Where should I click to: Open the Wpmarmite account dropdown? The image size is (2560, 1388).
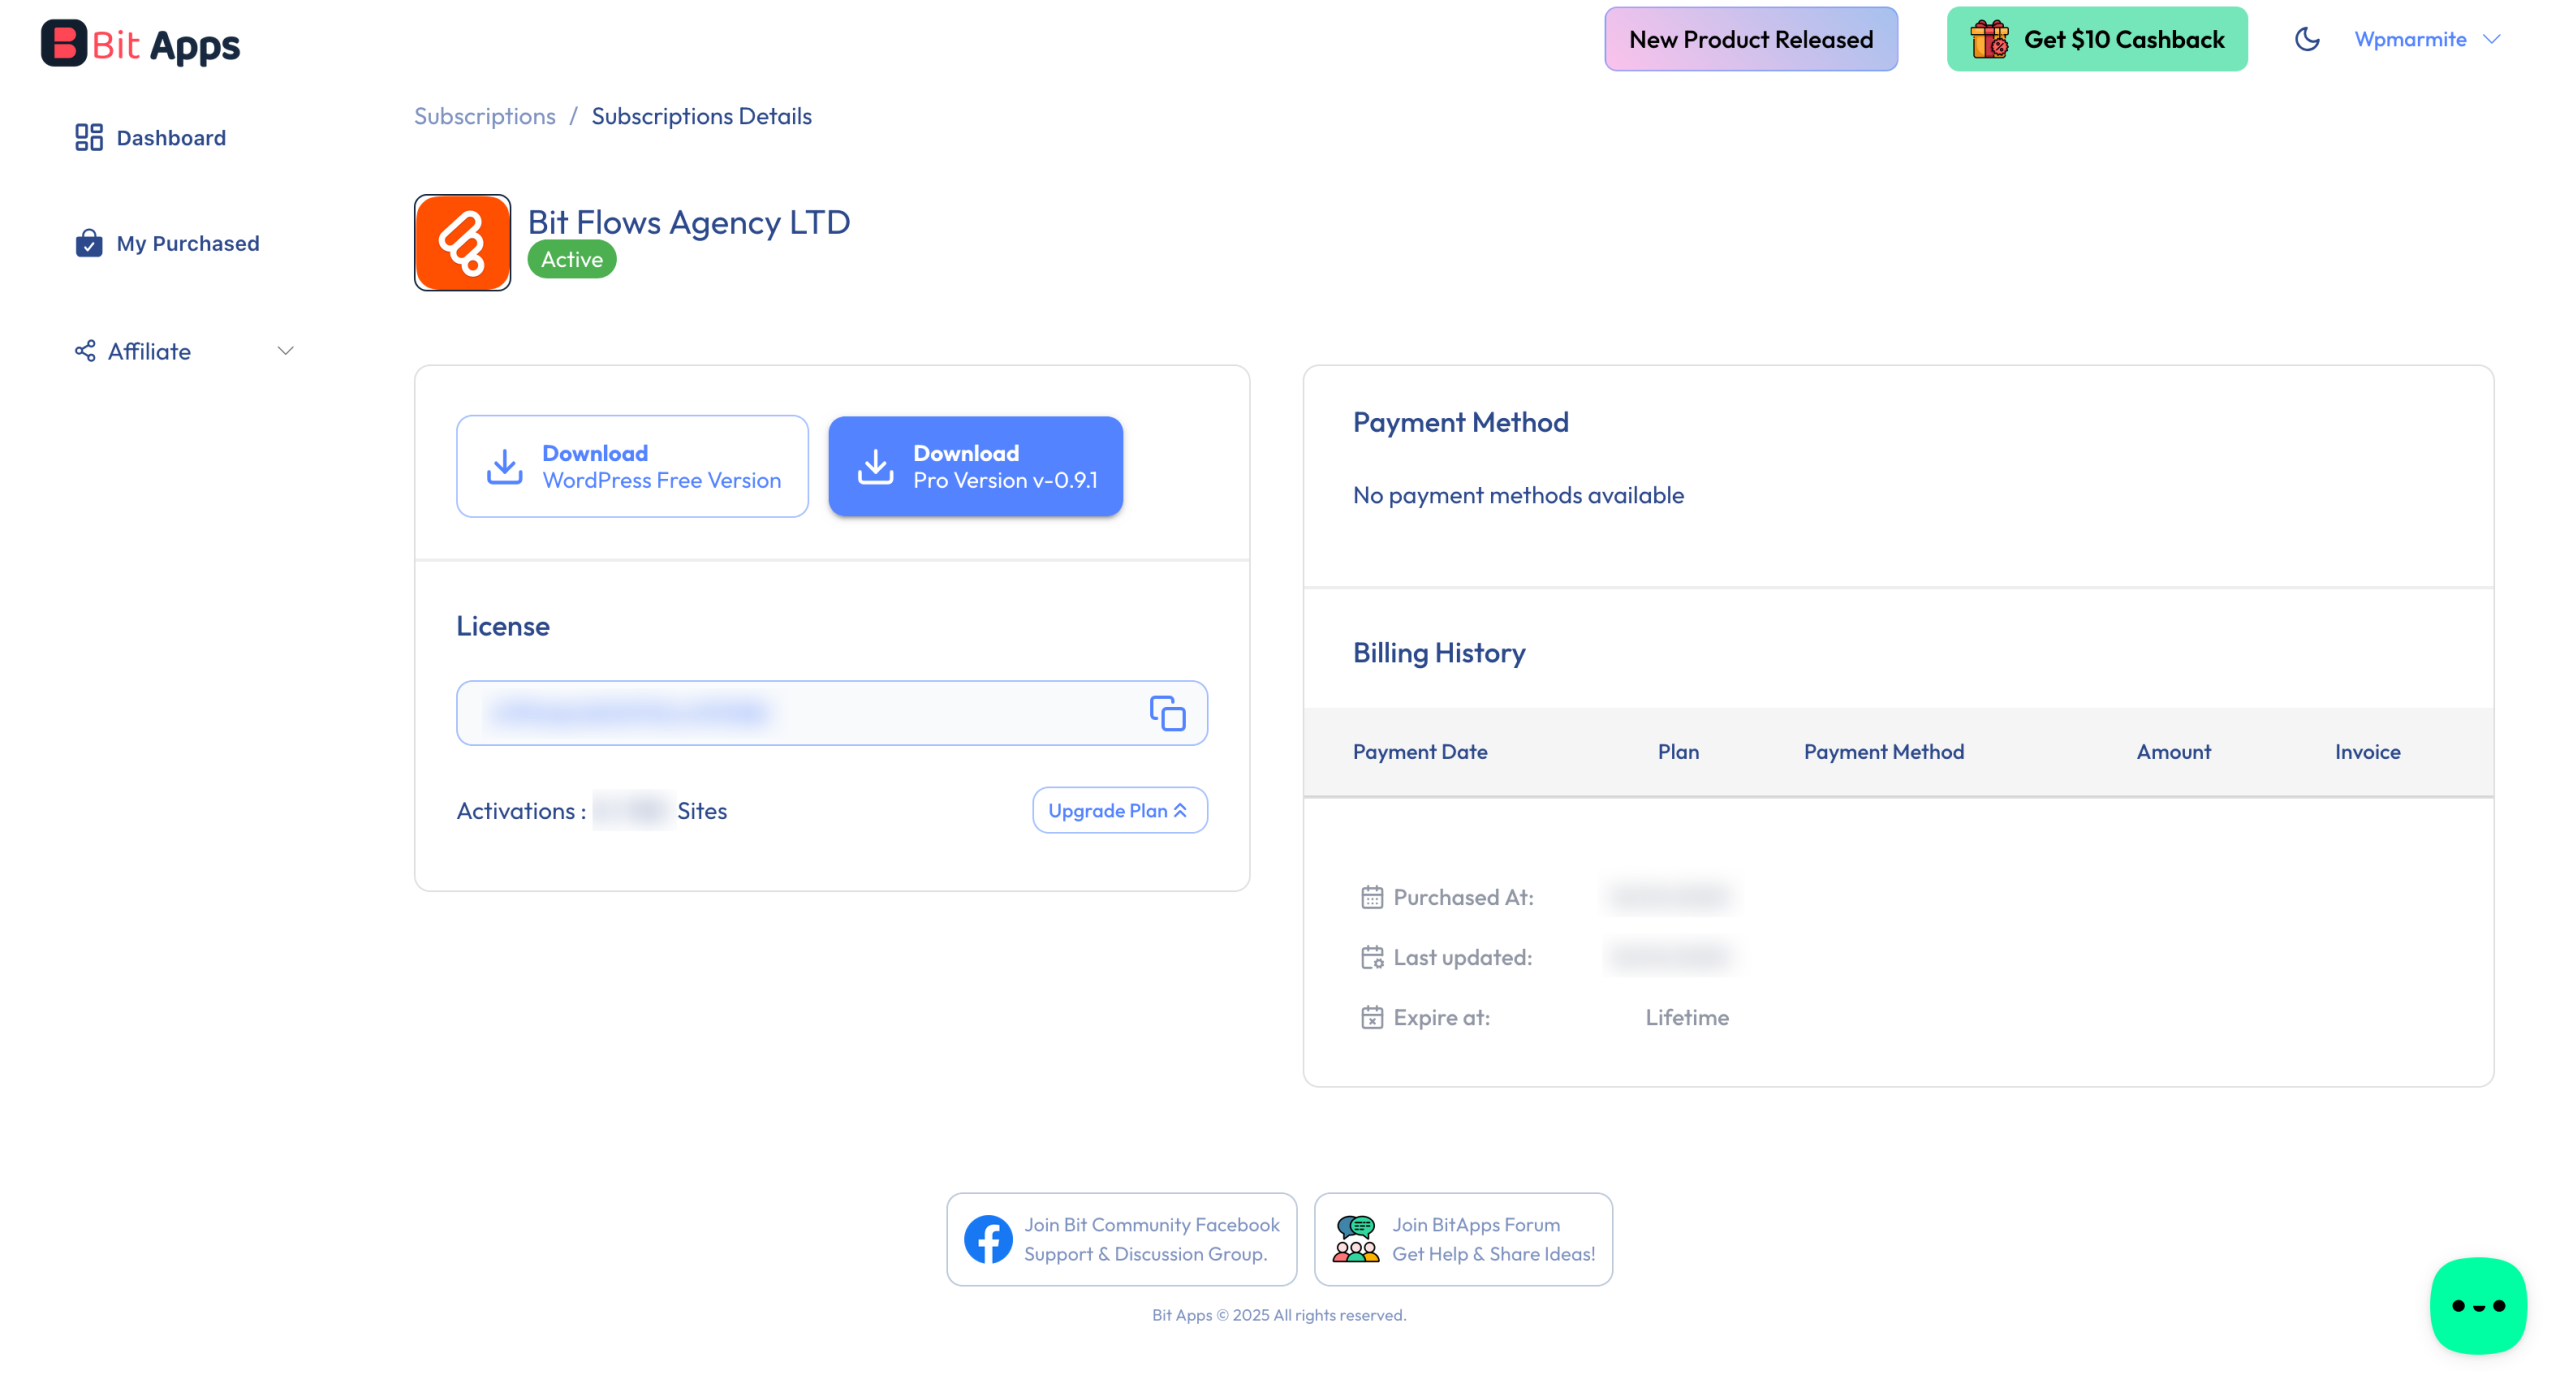2427,39
